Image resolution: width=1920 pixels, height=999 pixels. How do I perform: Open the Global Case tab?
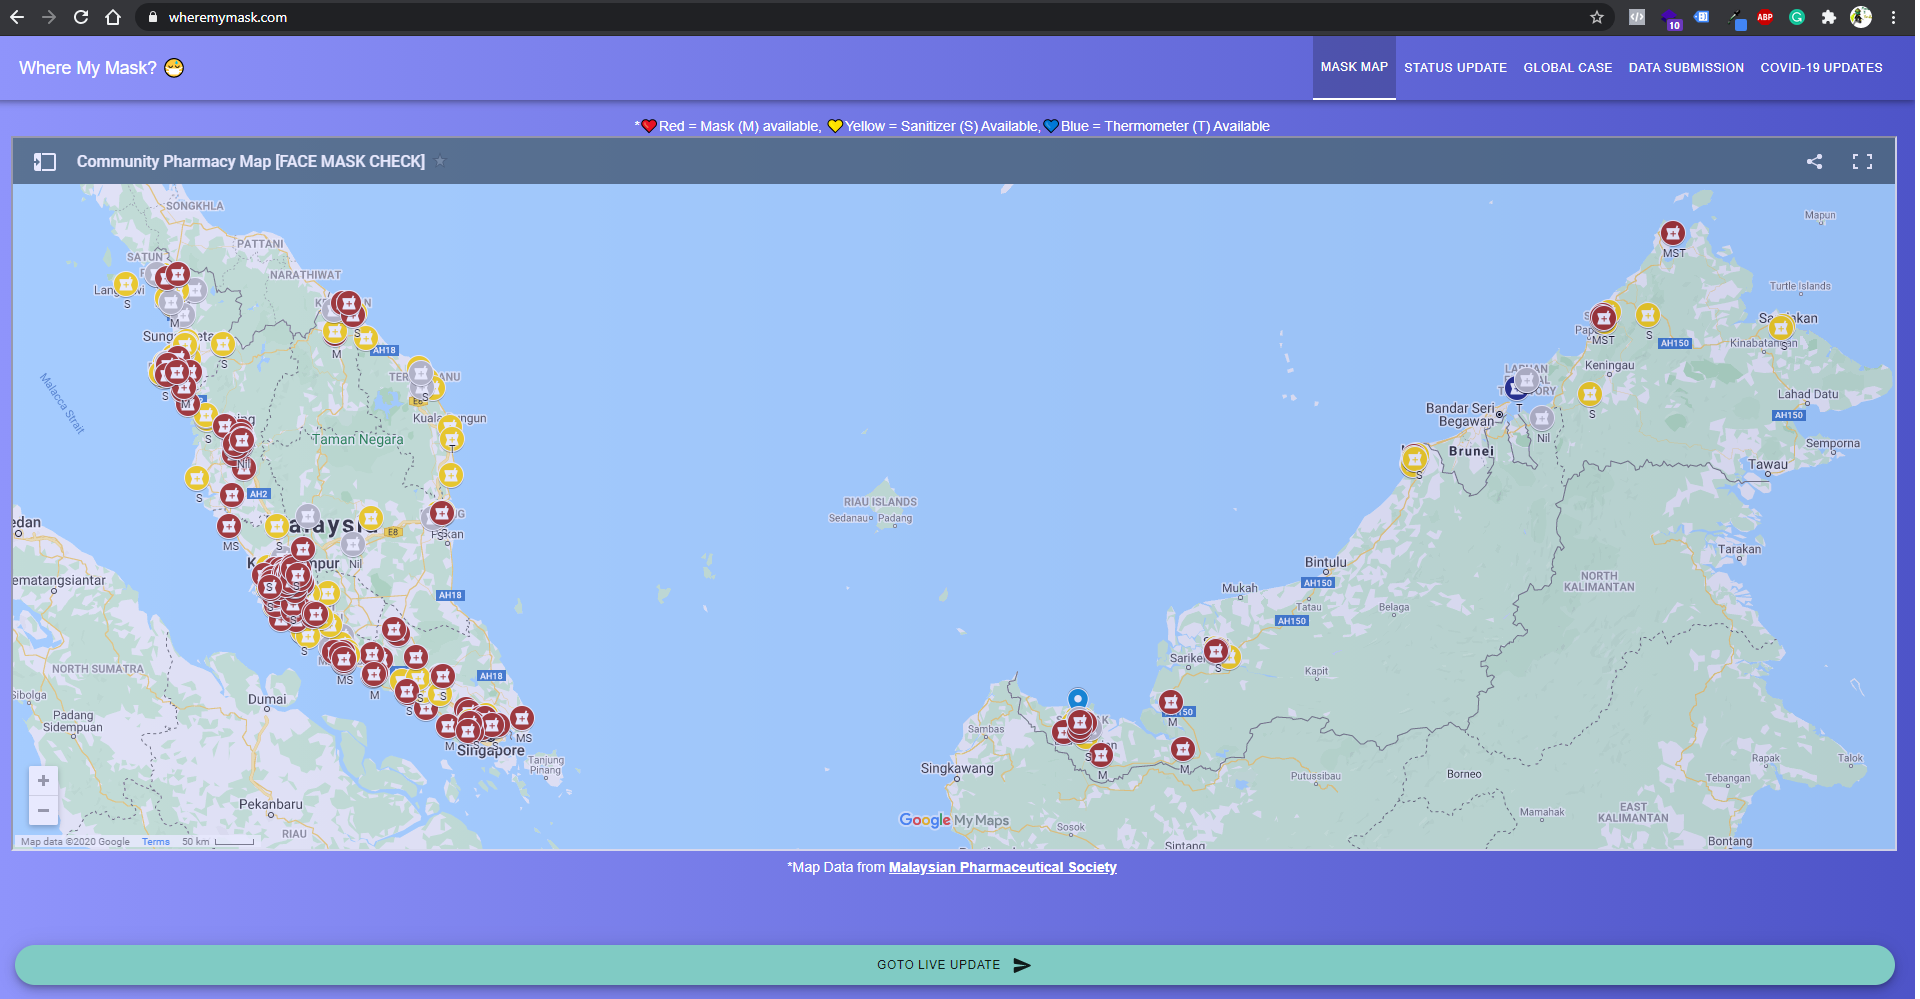click(x=1567, y=68)
